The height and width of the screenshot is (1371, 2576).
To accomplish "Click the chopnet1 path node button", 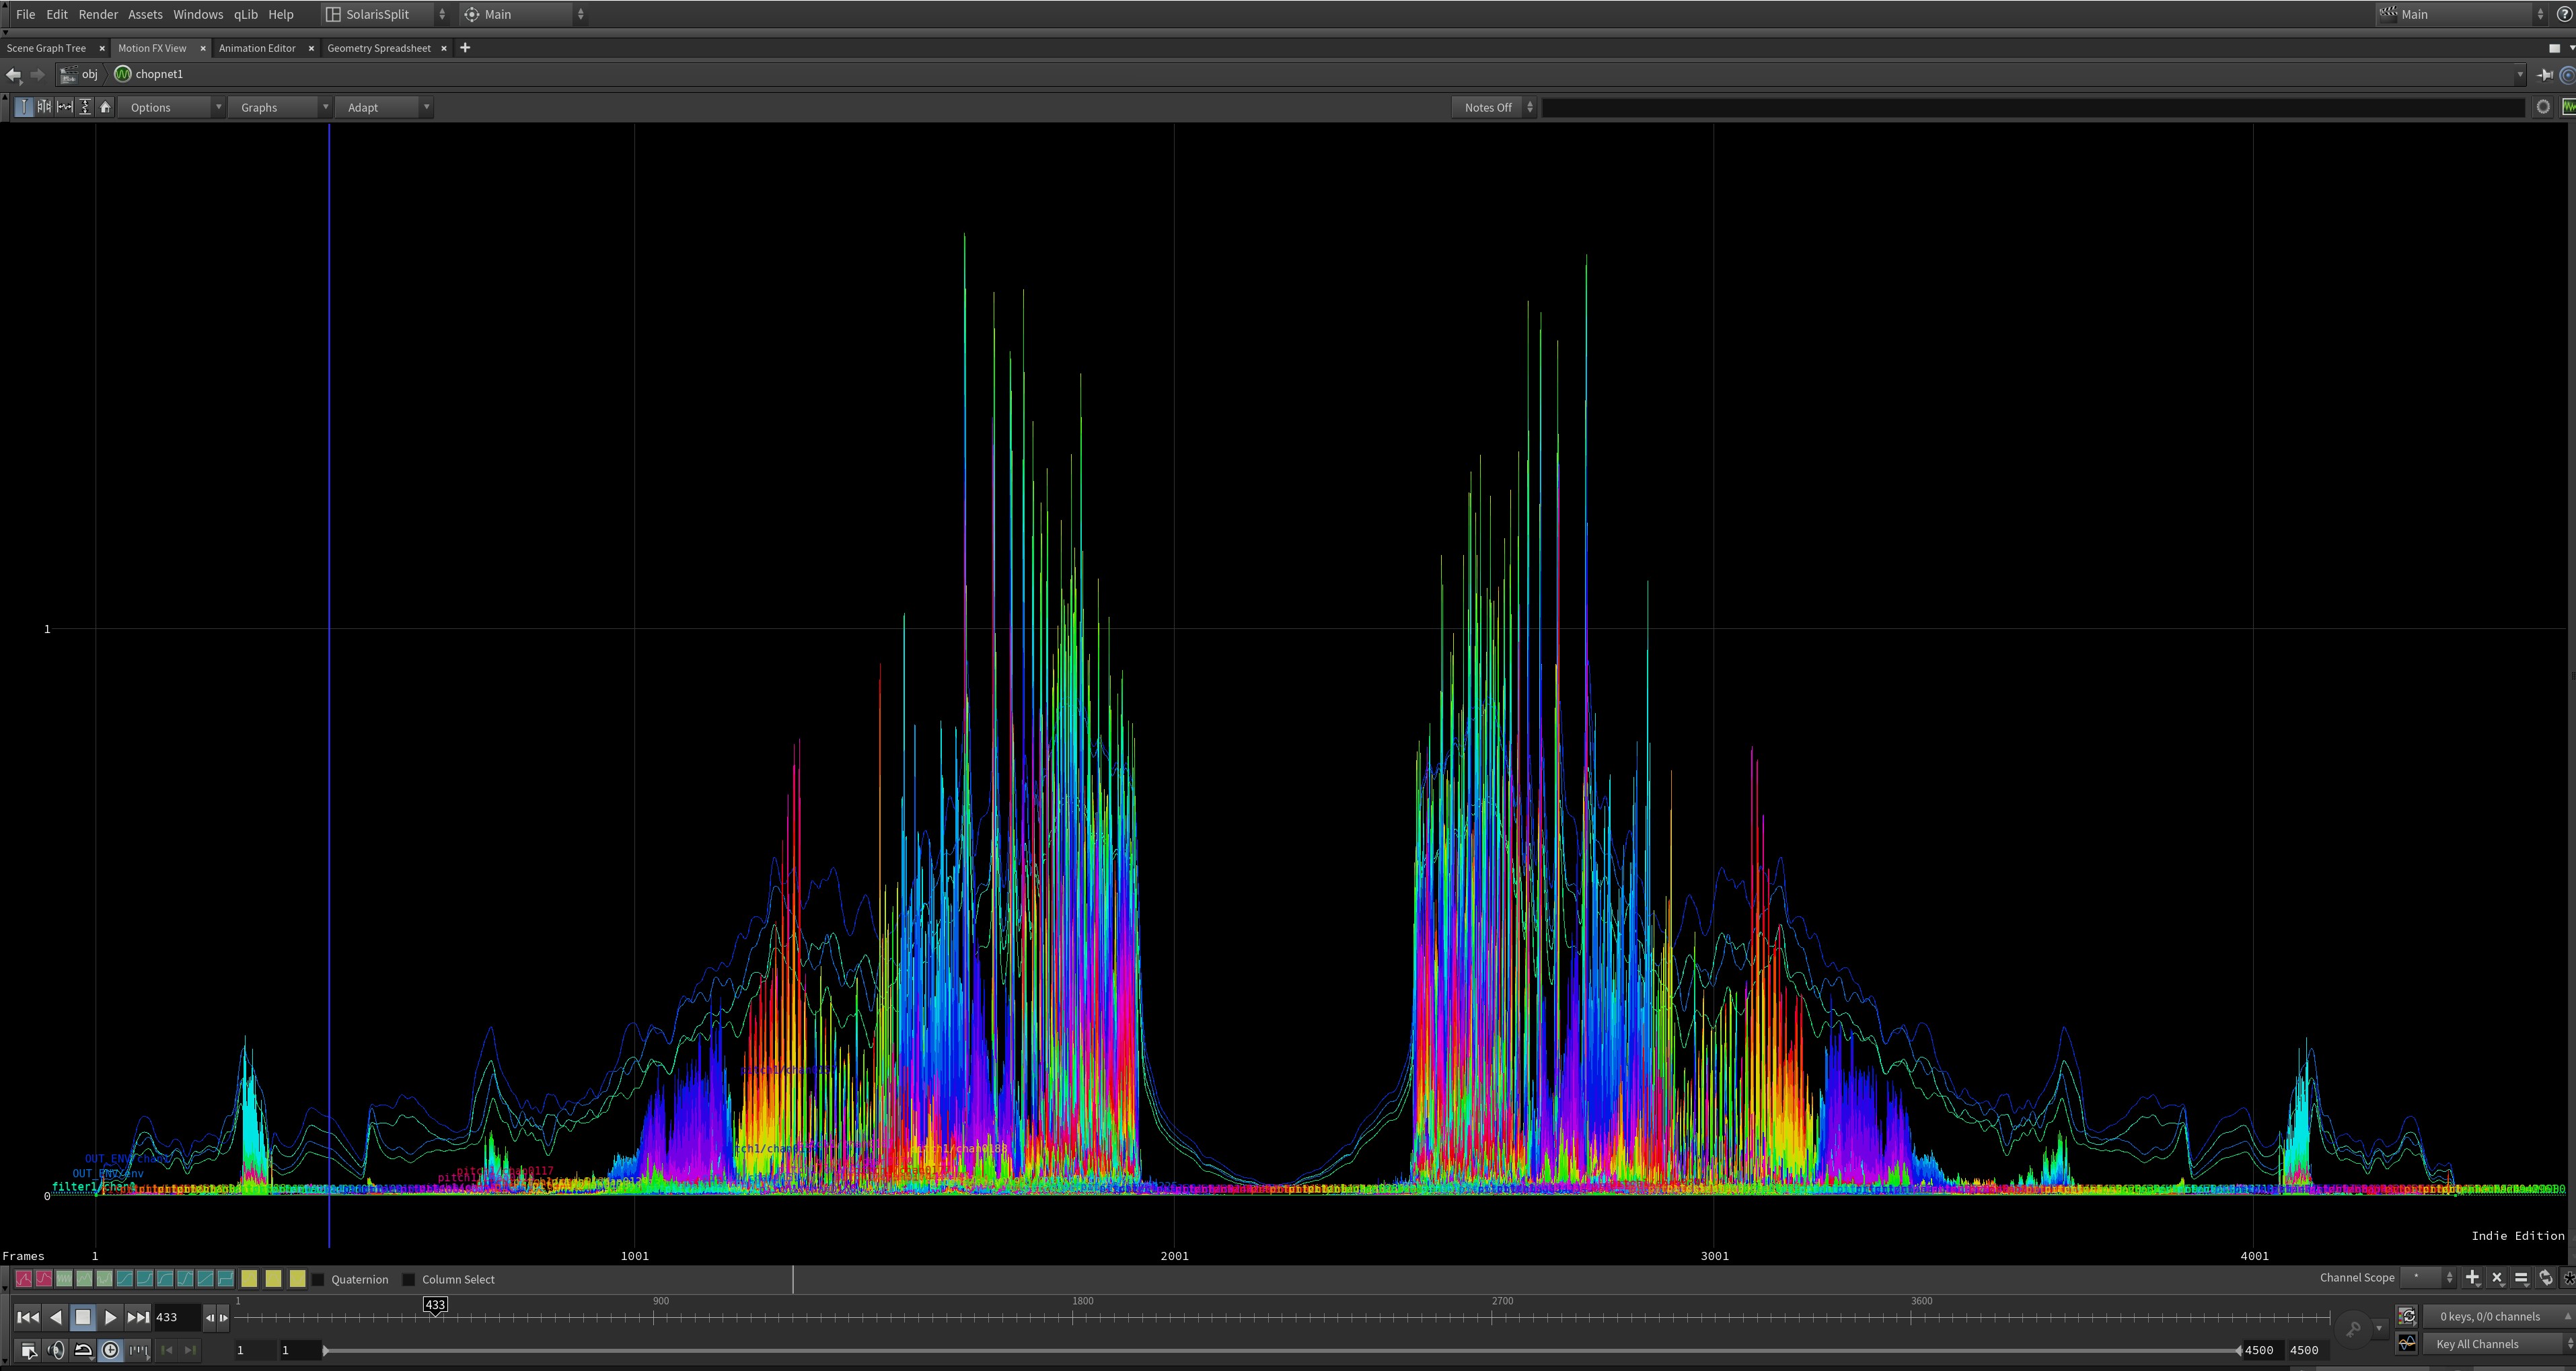I will 150,74.
